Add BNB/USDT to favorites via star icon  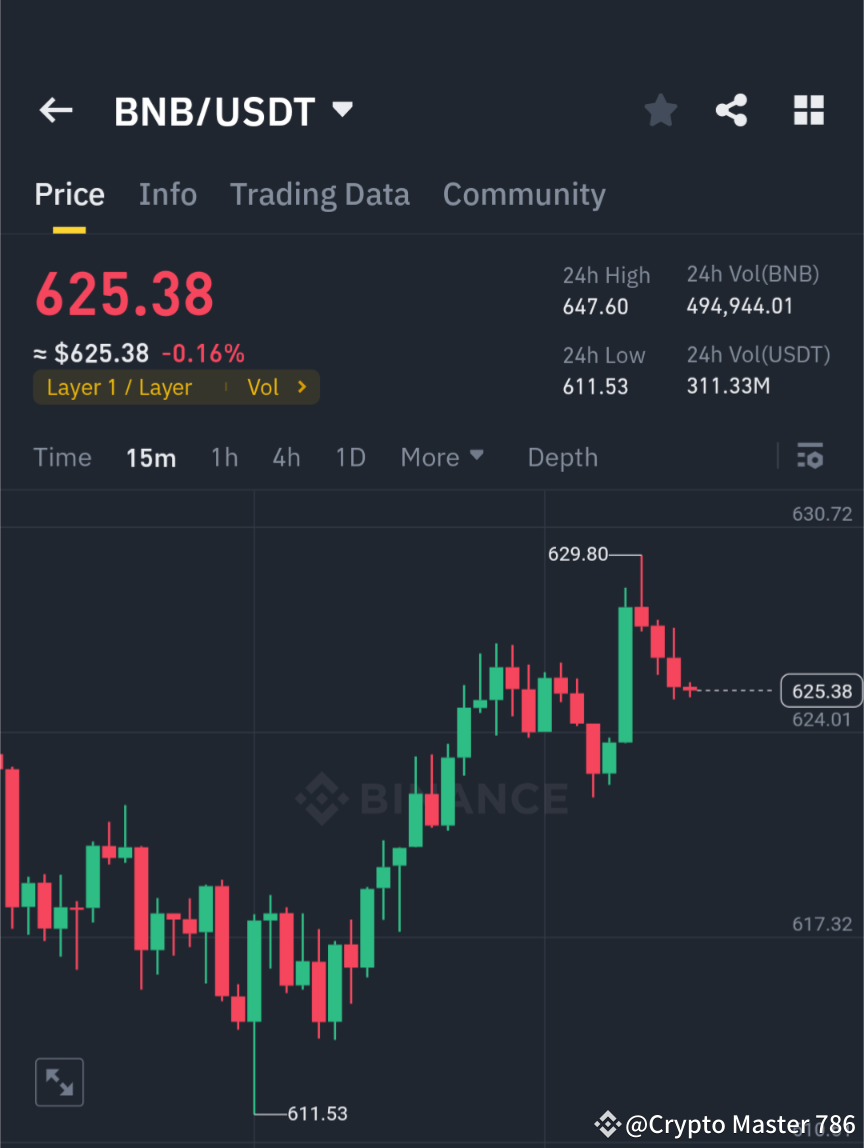(x=660, y=110)
